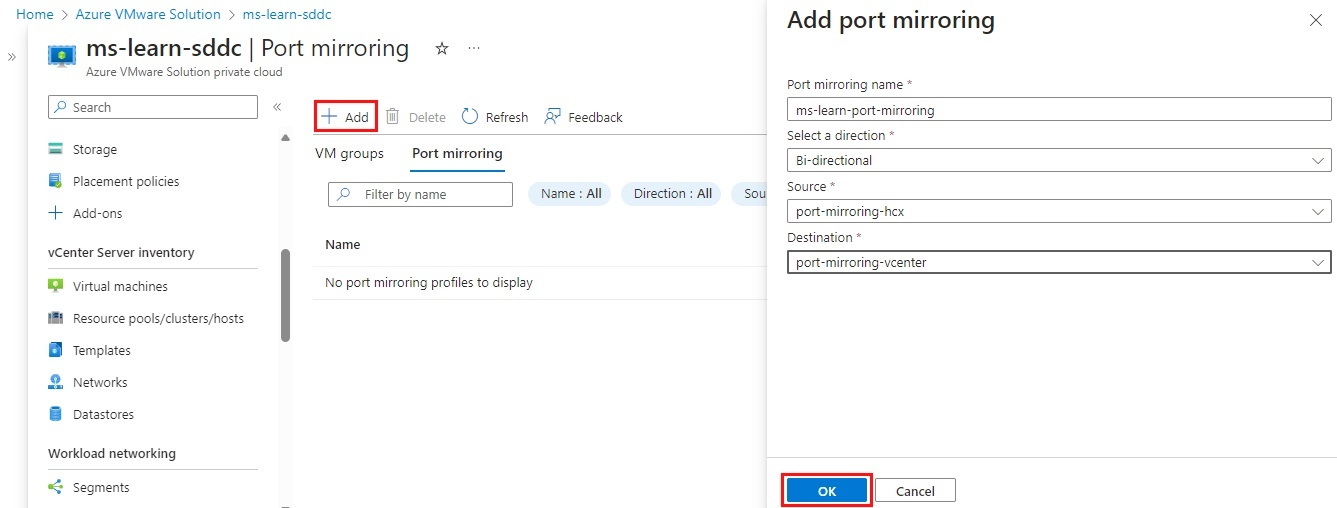The image size is (1337, 508).
Task: Click the Templates icon
Action: pyautogui.click(x=56, y=350)
